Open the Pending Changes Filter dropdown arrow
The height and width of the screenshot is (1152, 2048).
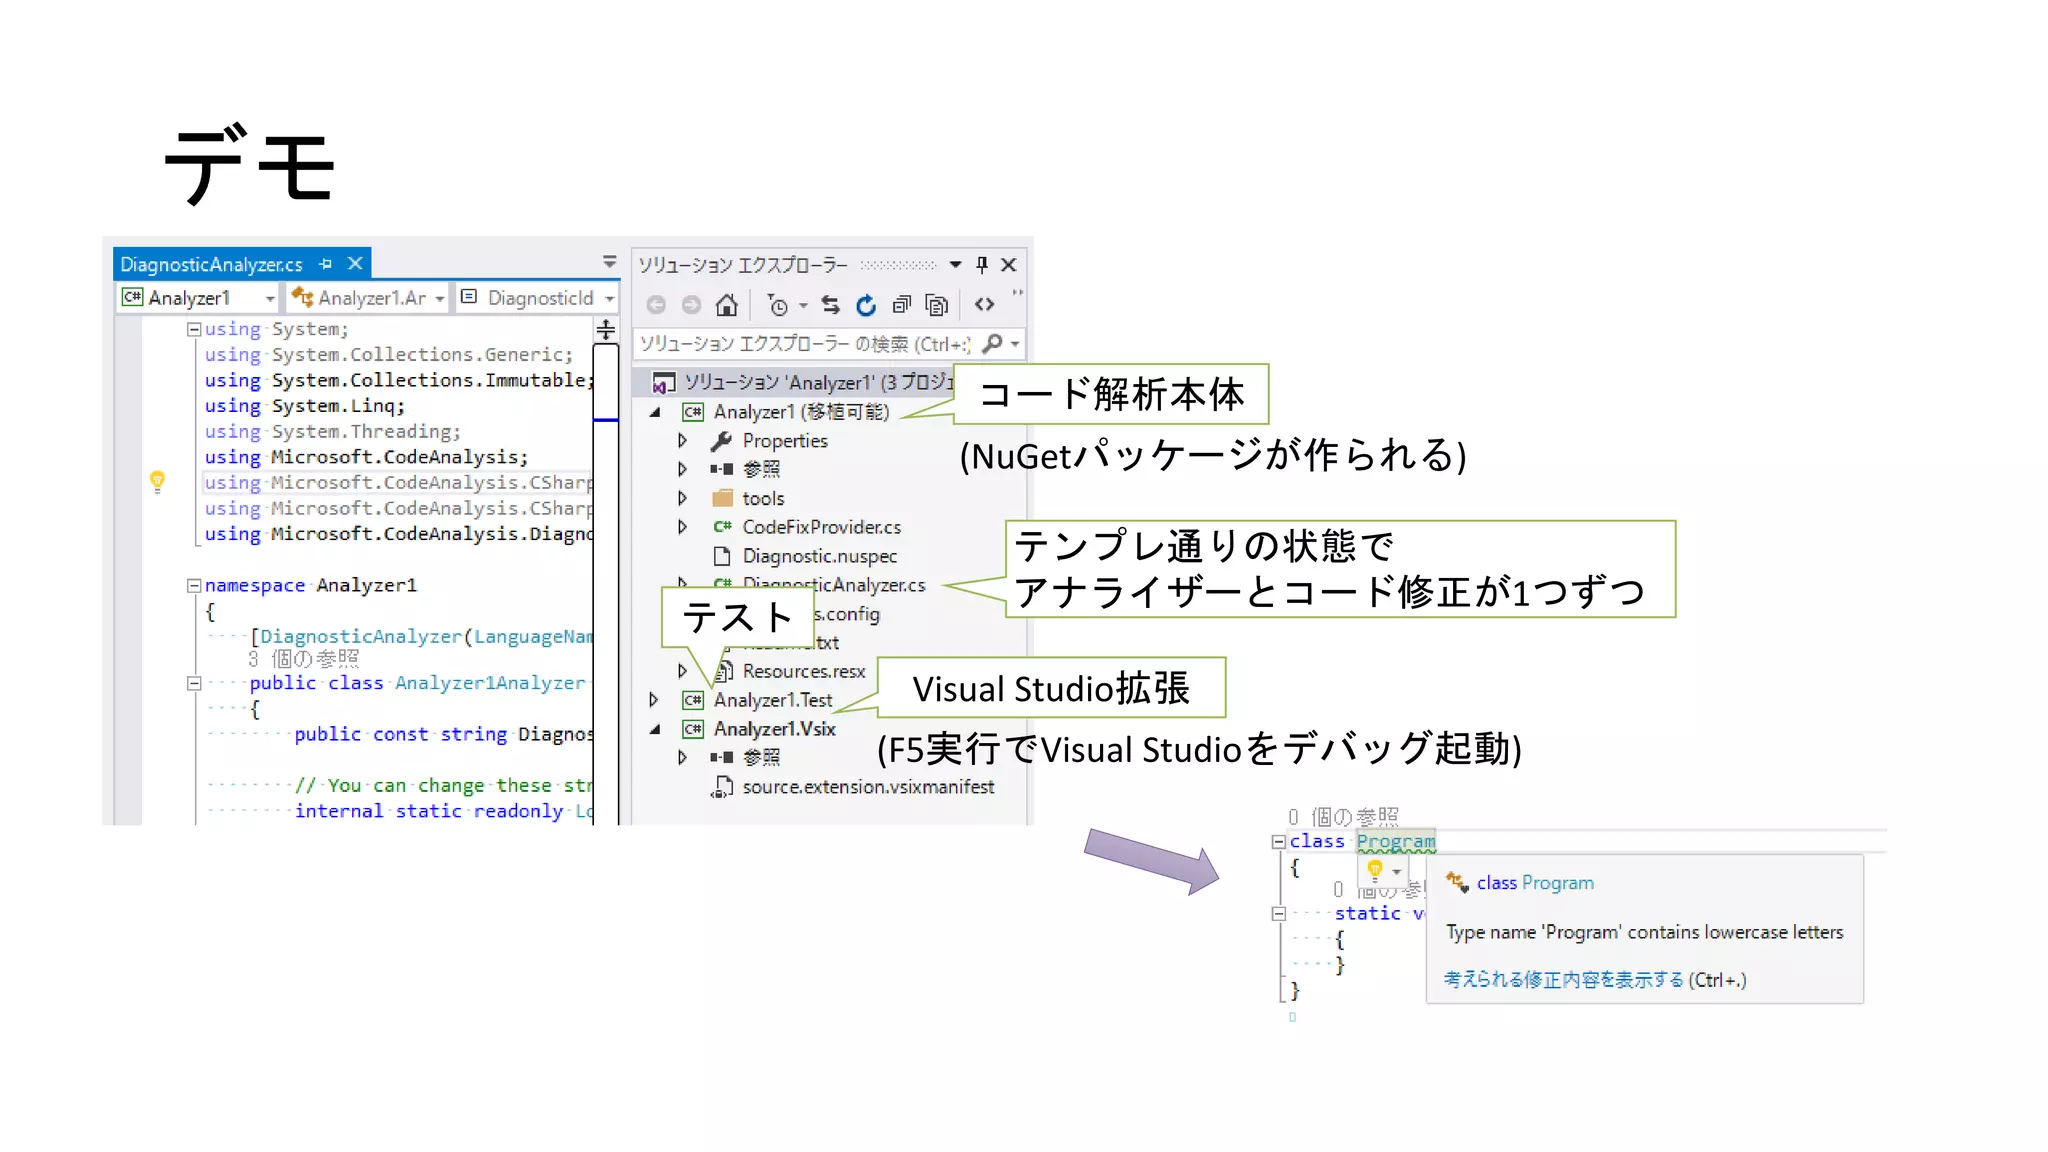pos(803,306)
